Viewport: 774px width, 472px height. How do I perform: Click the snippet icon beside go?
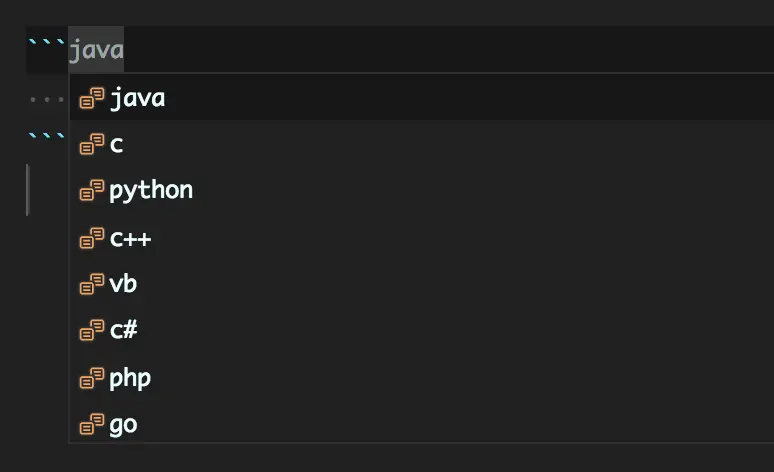point(92,424)
